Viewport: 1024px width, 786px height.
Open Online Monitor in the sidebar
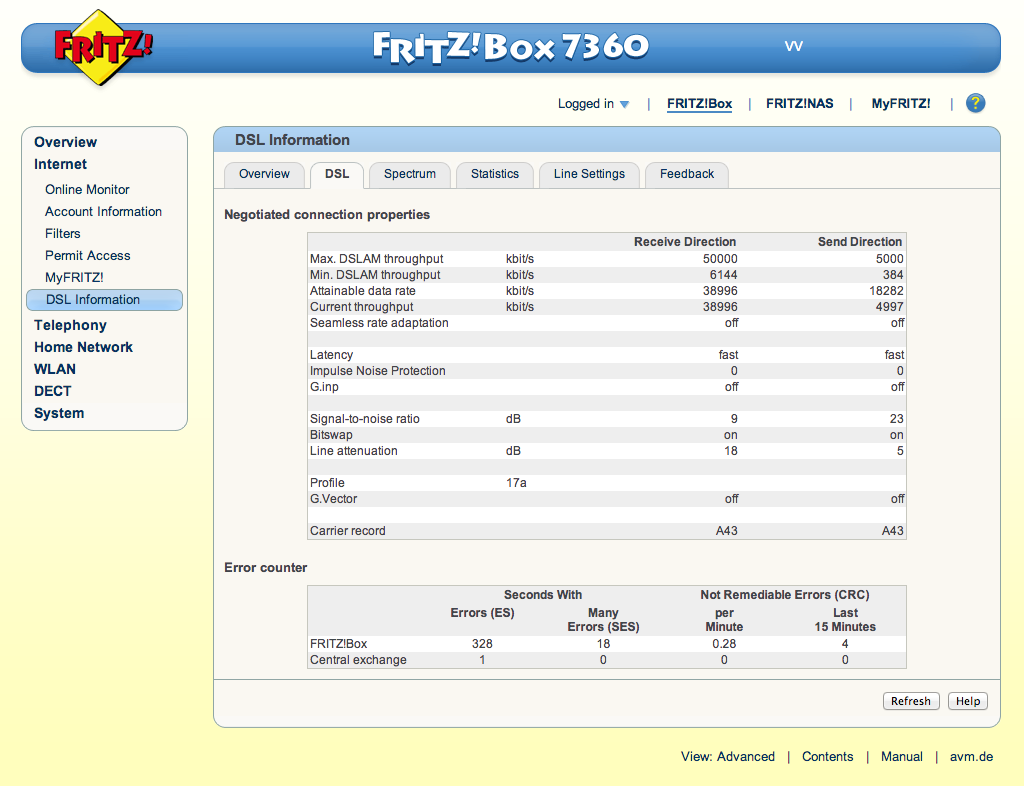tap(87, 189)
